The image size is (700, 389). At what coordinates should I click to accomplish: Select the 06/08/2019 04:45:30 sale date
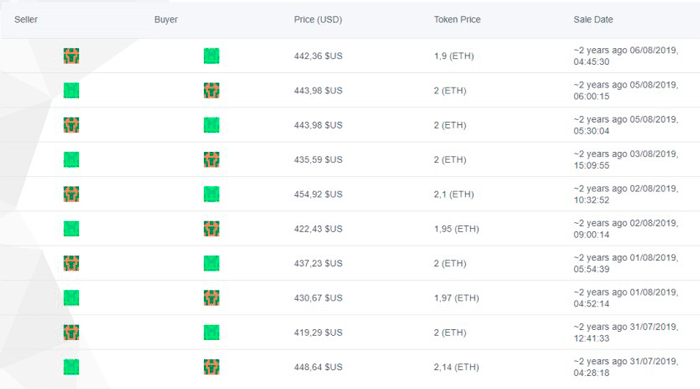pyautogui.click(x=626, y=56)
